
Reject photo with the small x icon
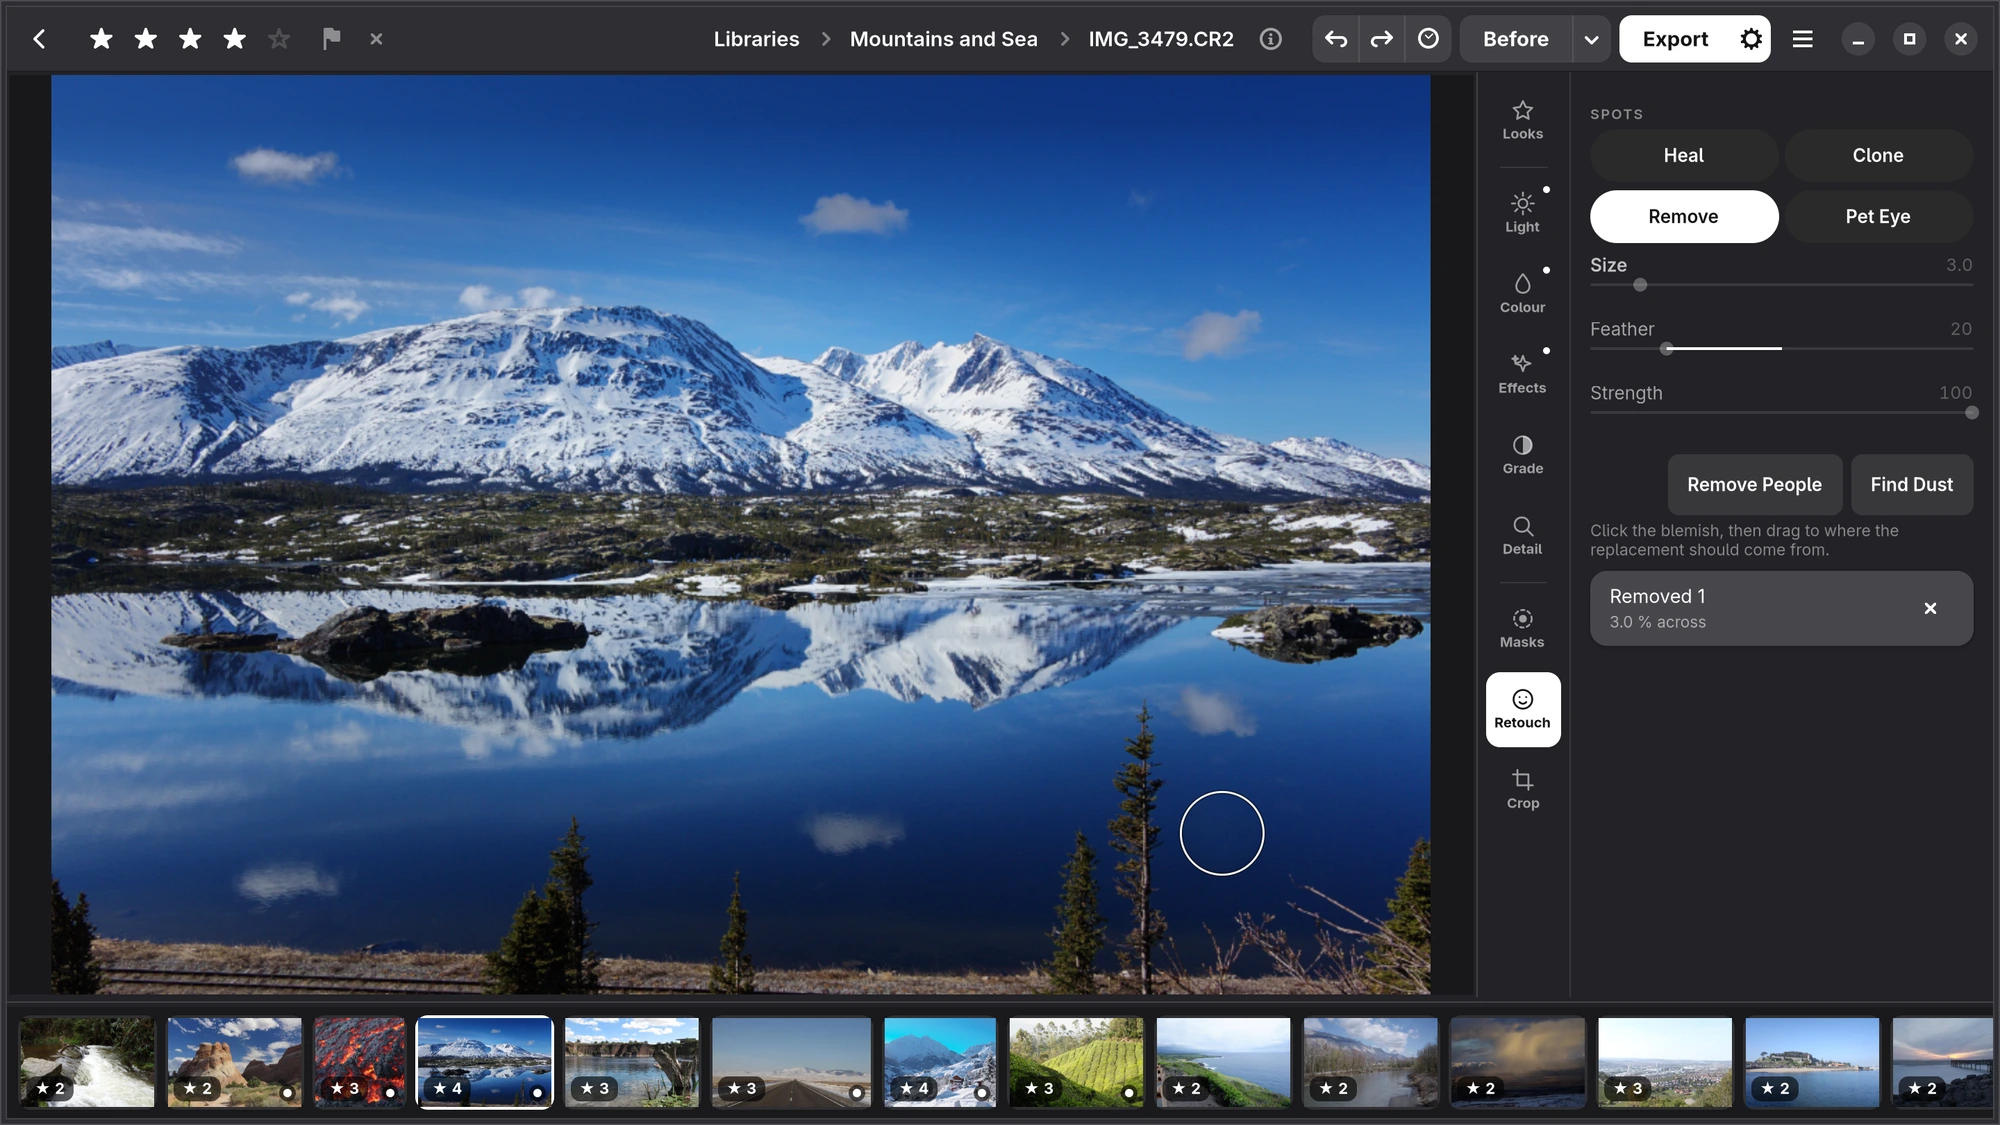click(x=376, y=39)
